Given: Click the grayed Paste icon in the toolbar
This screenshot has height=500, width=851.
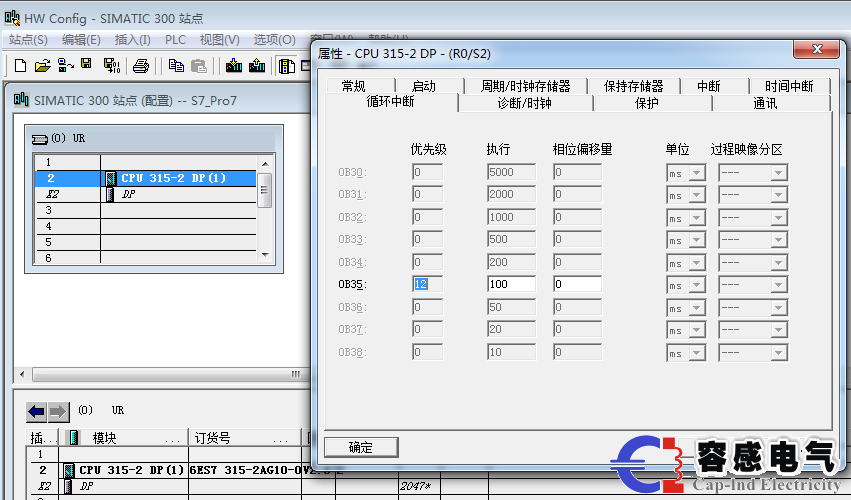Looking at the screenshot, I should tap(199, 66).
